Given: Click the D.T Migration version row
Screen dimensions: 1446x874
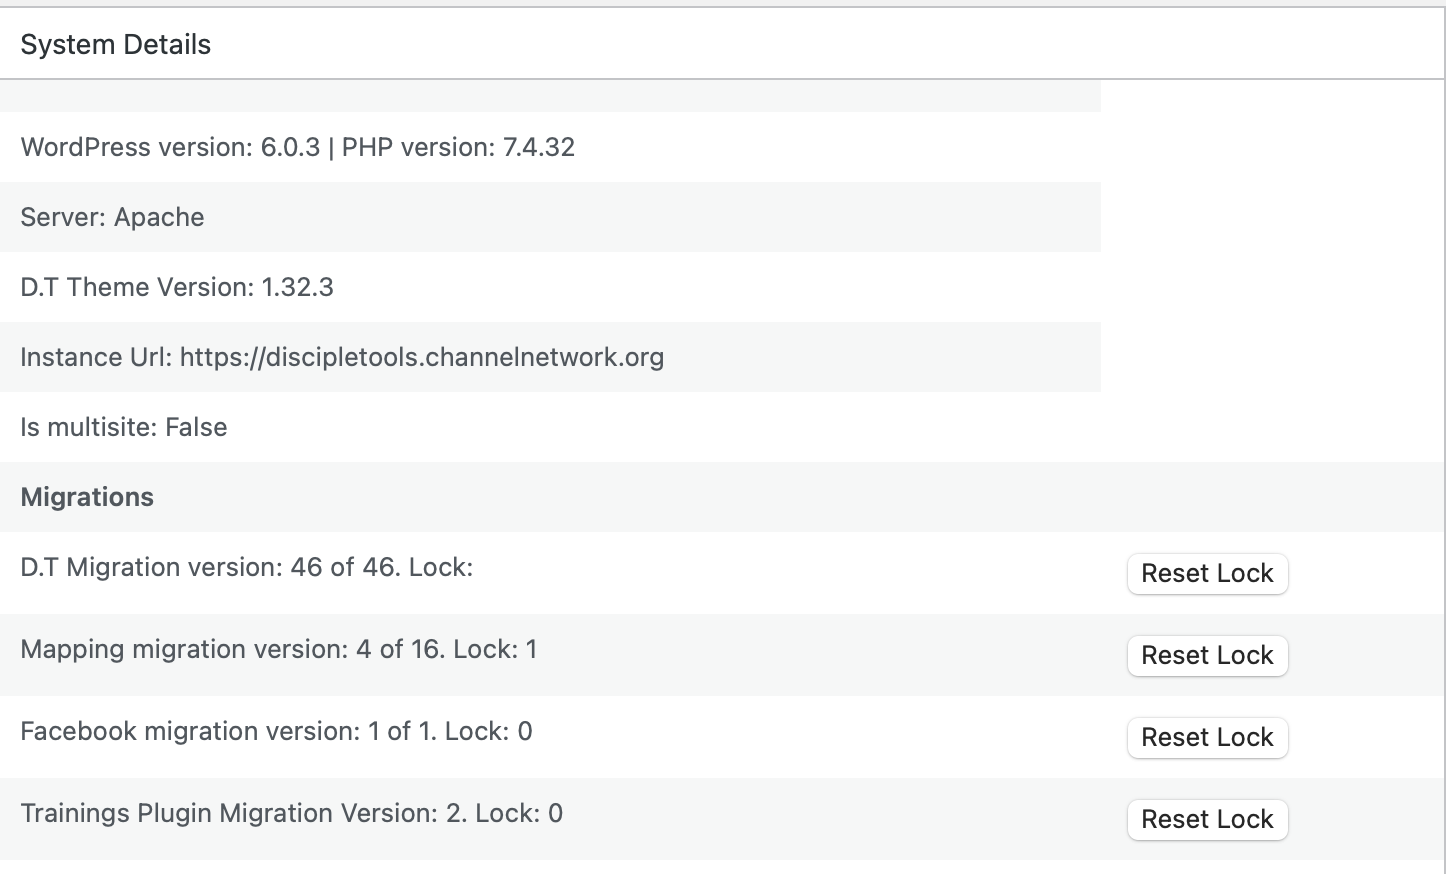Looking at the screenshot, I should pyautogui.click(x=246, y=567).
